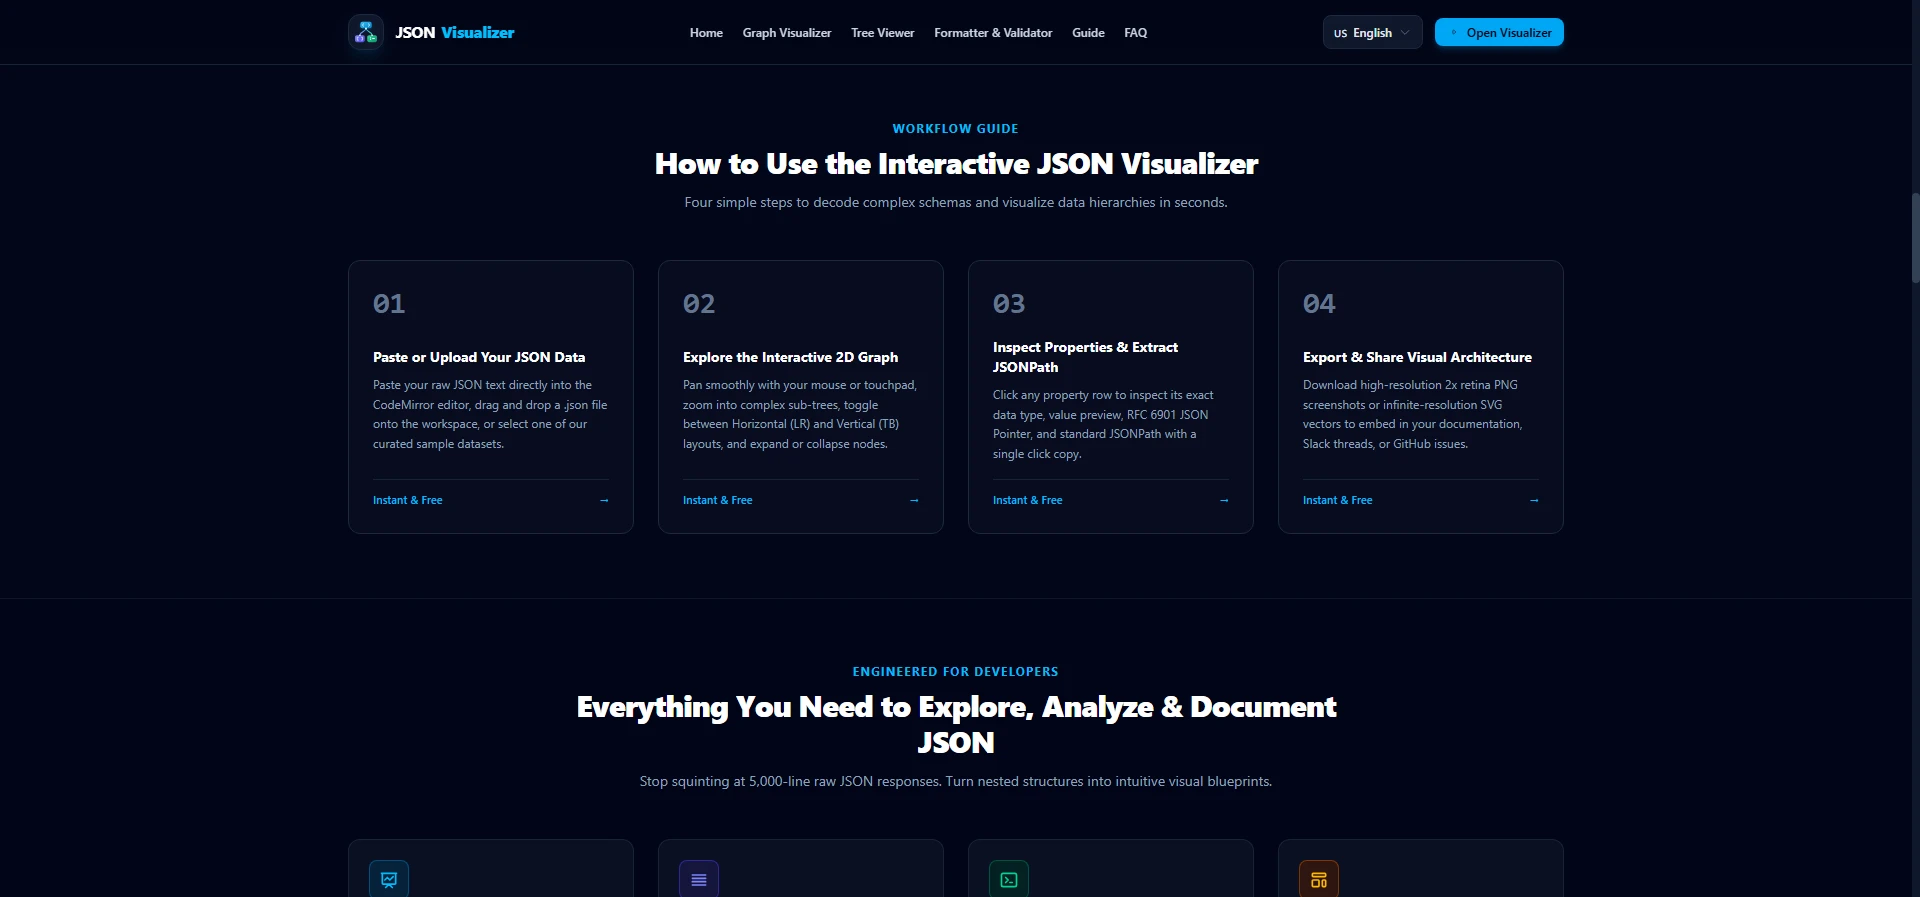
Task: Open FAQ nav item
Action: (x=1135, y=33)
